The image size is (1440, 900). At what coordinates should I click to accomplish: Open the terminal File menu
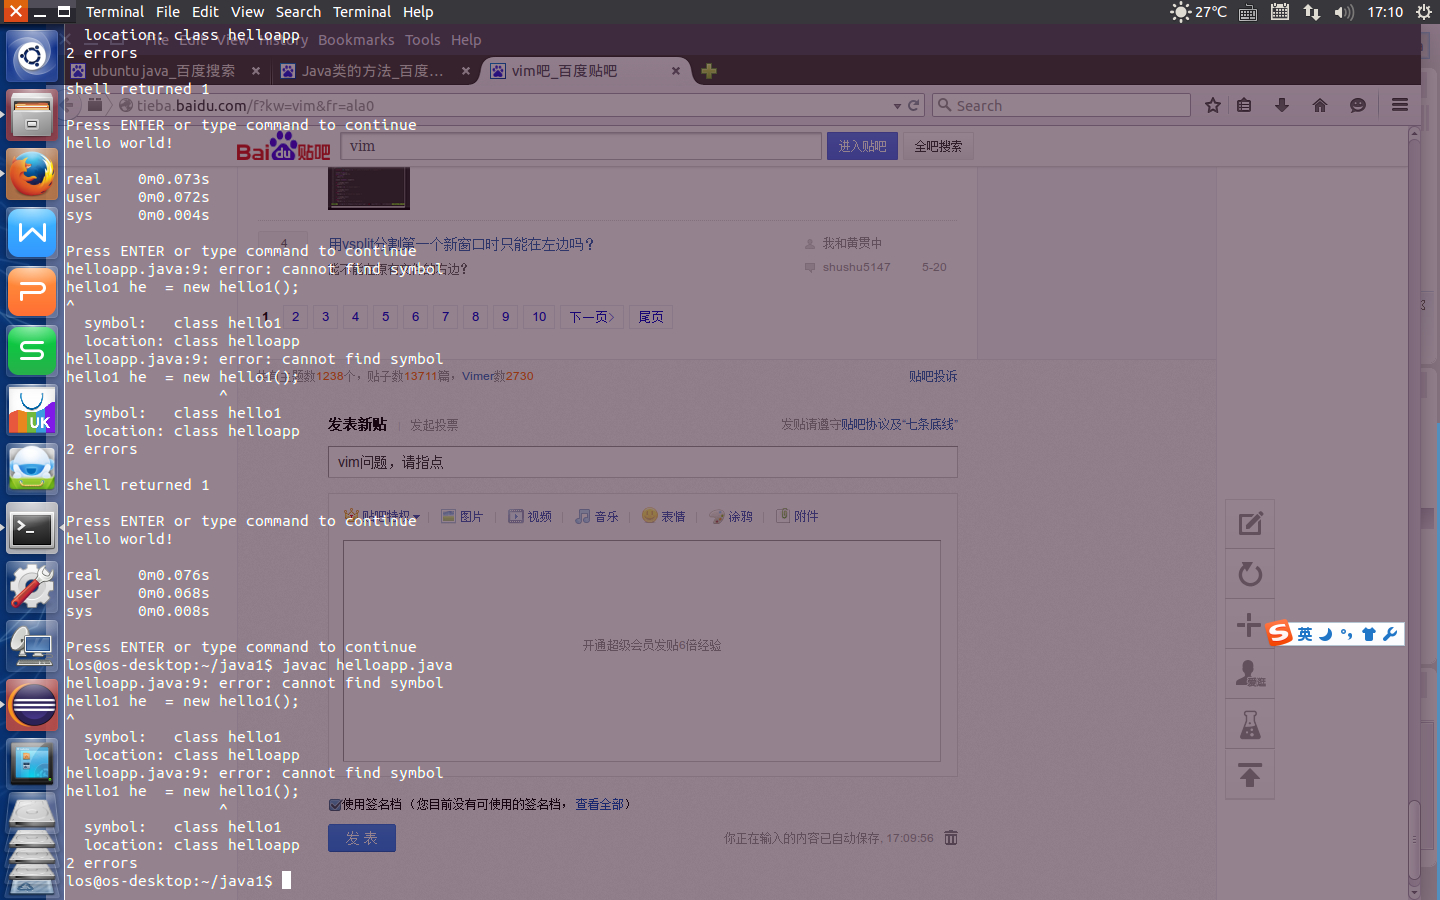tap(168, 12)
